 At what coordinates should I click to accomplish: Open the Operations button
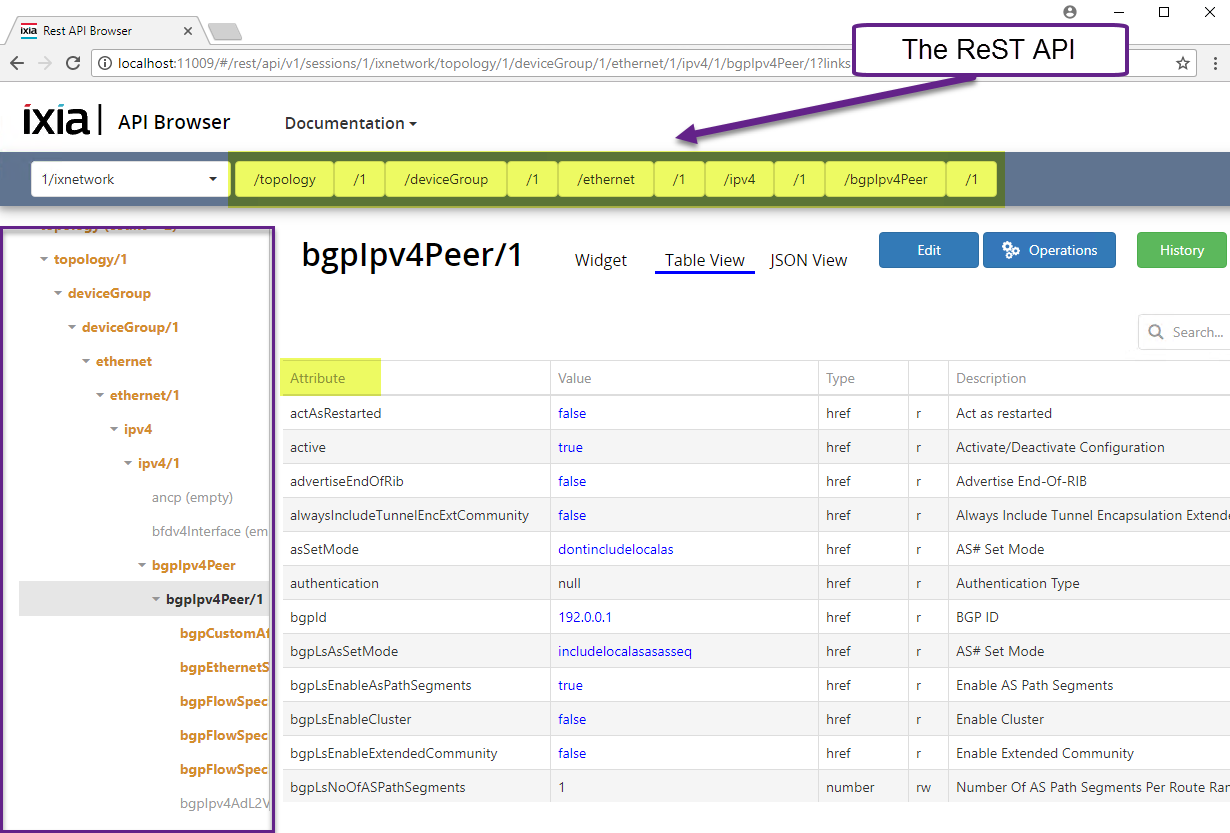click(1049, 250)
